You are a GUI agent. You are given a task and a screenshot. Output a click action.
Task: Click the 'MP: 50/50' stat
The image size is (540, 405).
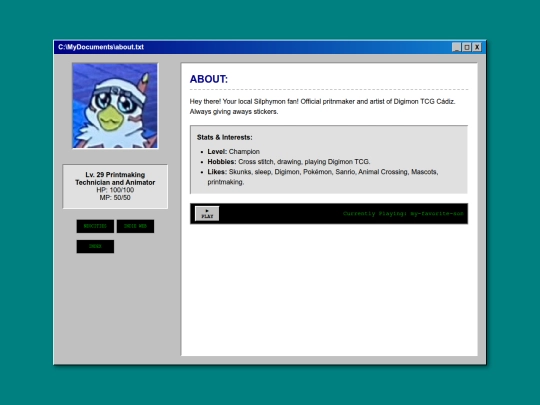[115, 198]
